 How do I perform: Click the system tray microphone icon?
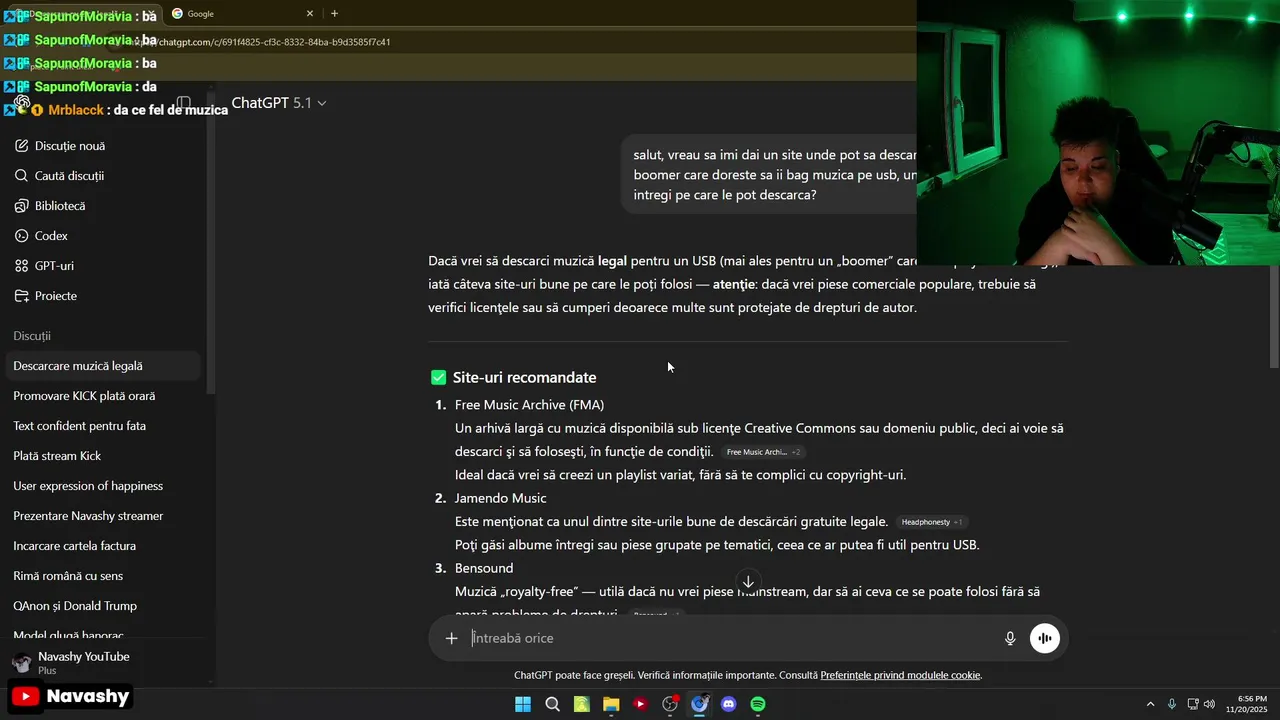(1171, 704)
